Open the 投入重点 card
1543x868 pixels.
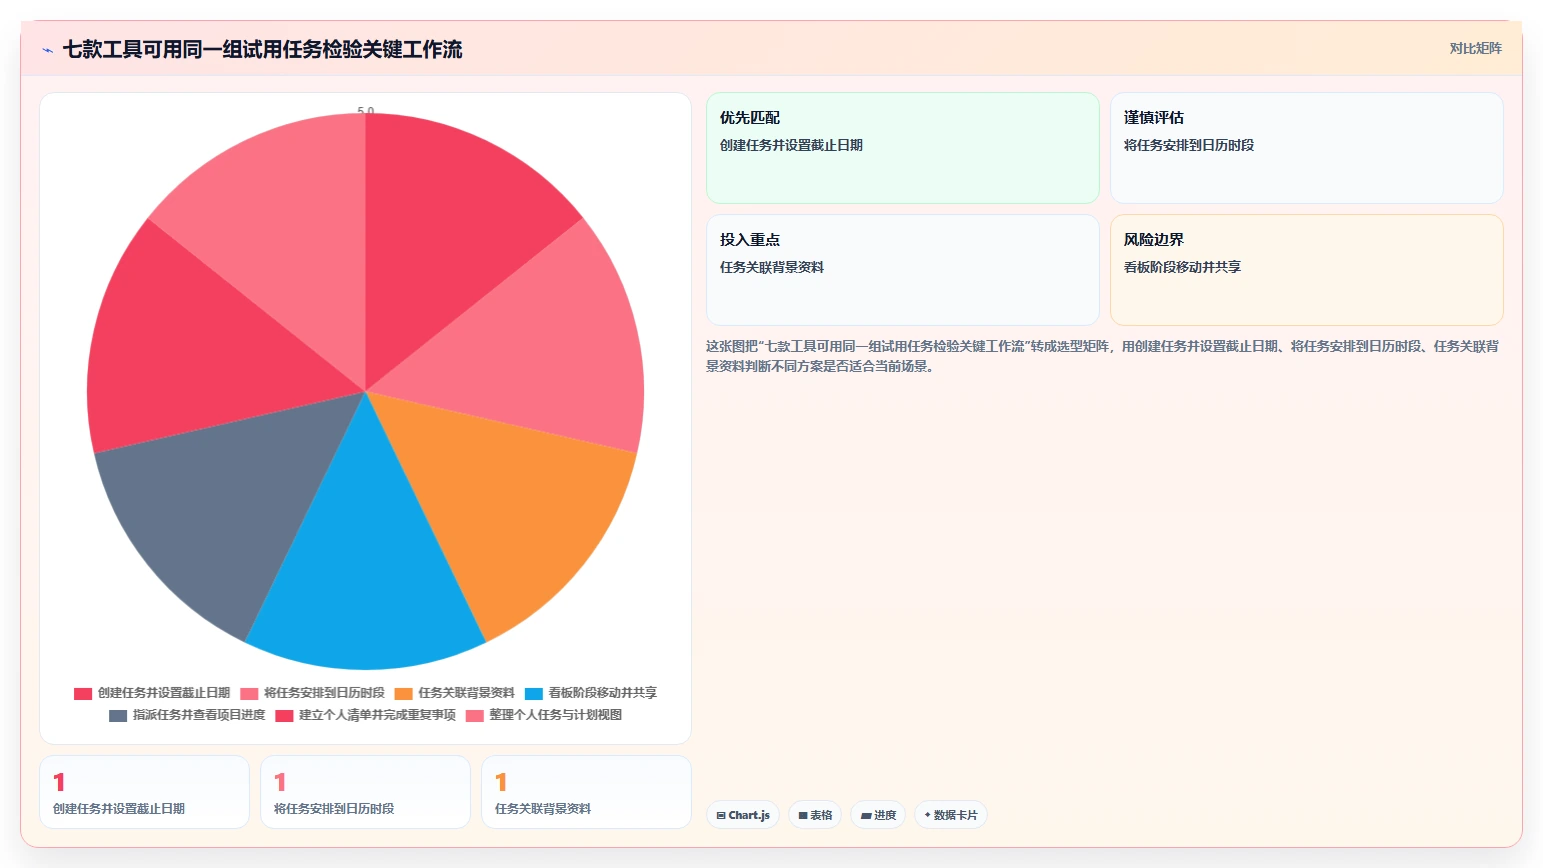903,270
